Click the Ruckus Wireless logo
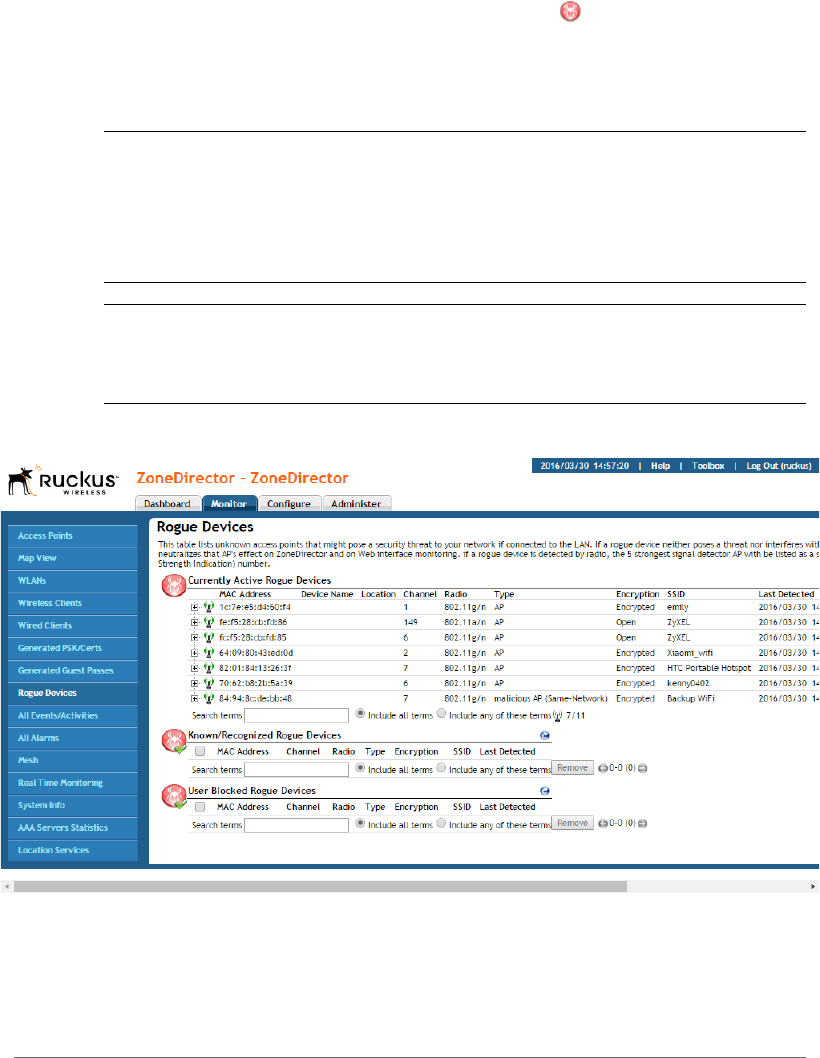 pos(63,480)
